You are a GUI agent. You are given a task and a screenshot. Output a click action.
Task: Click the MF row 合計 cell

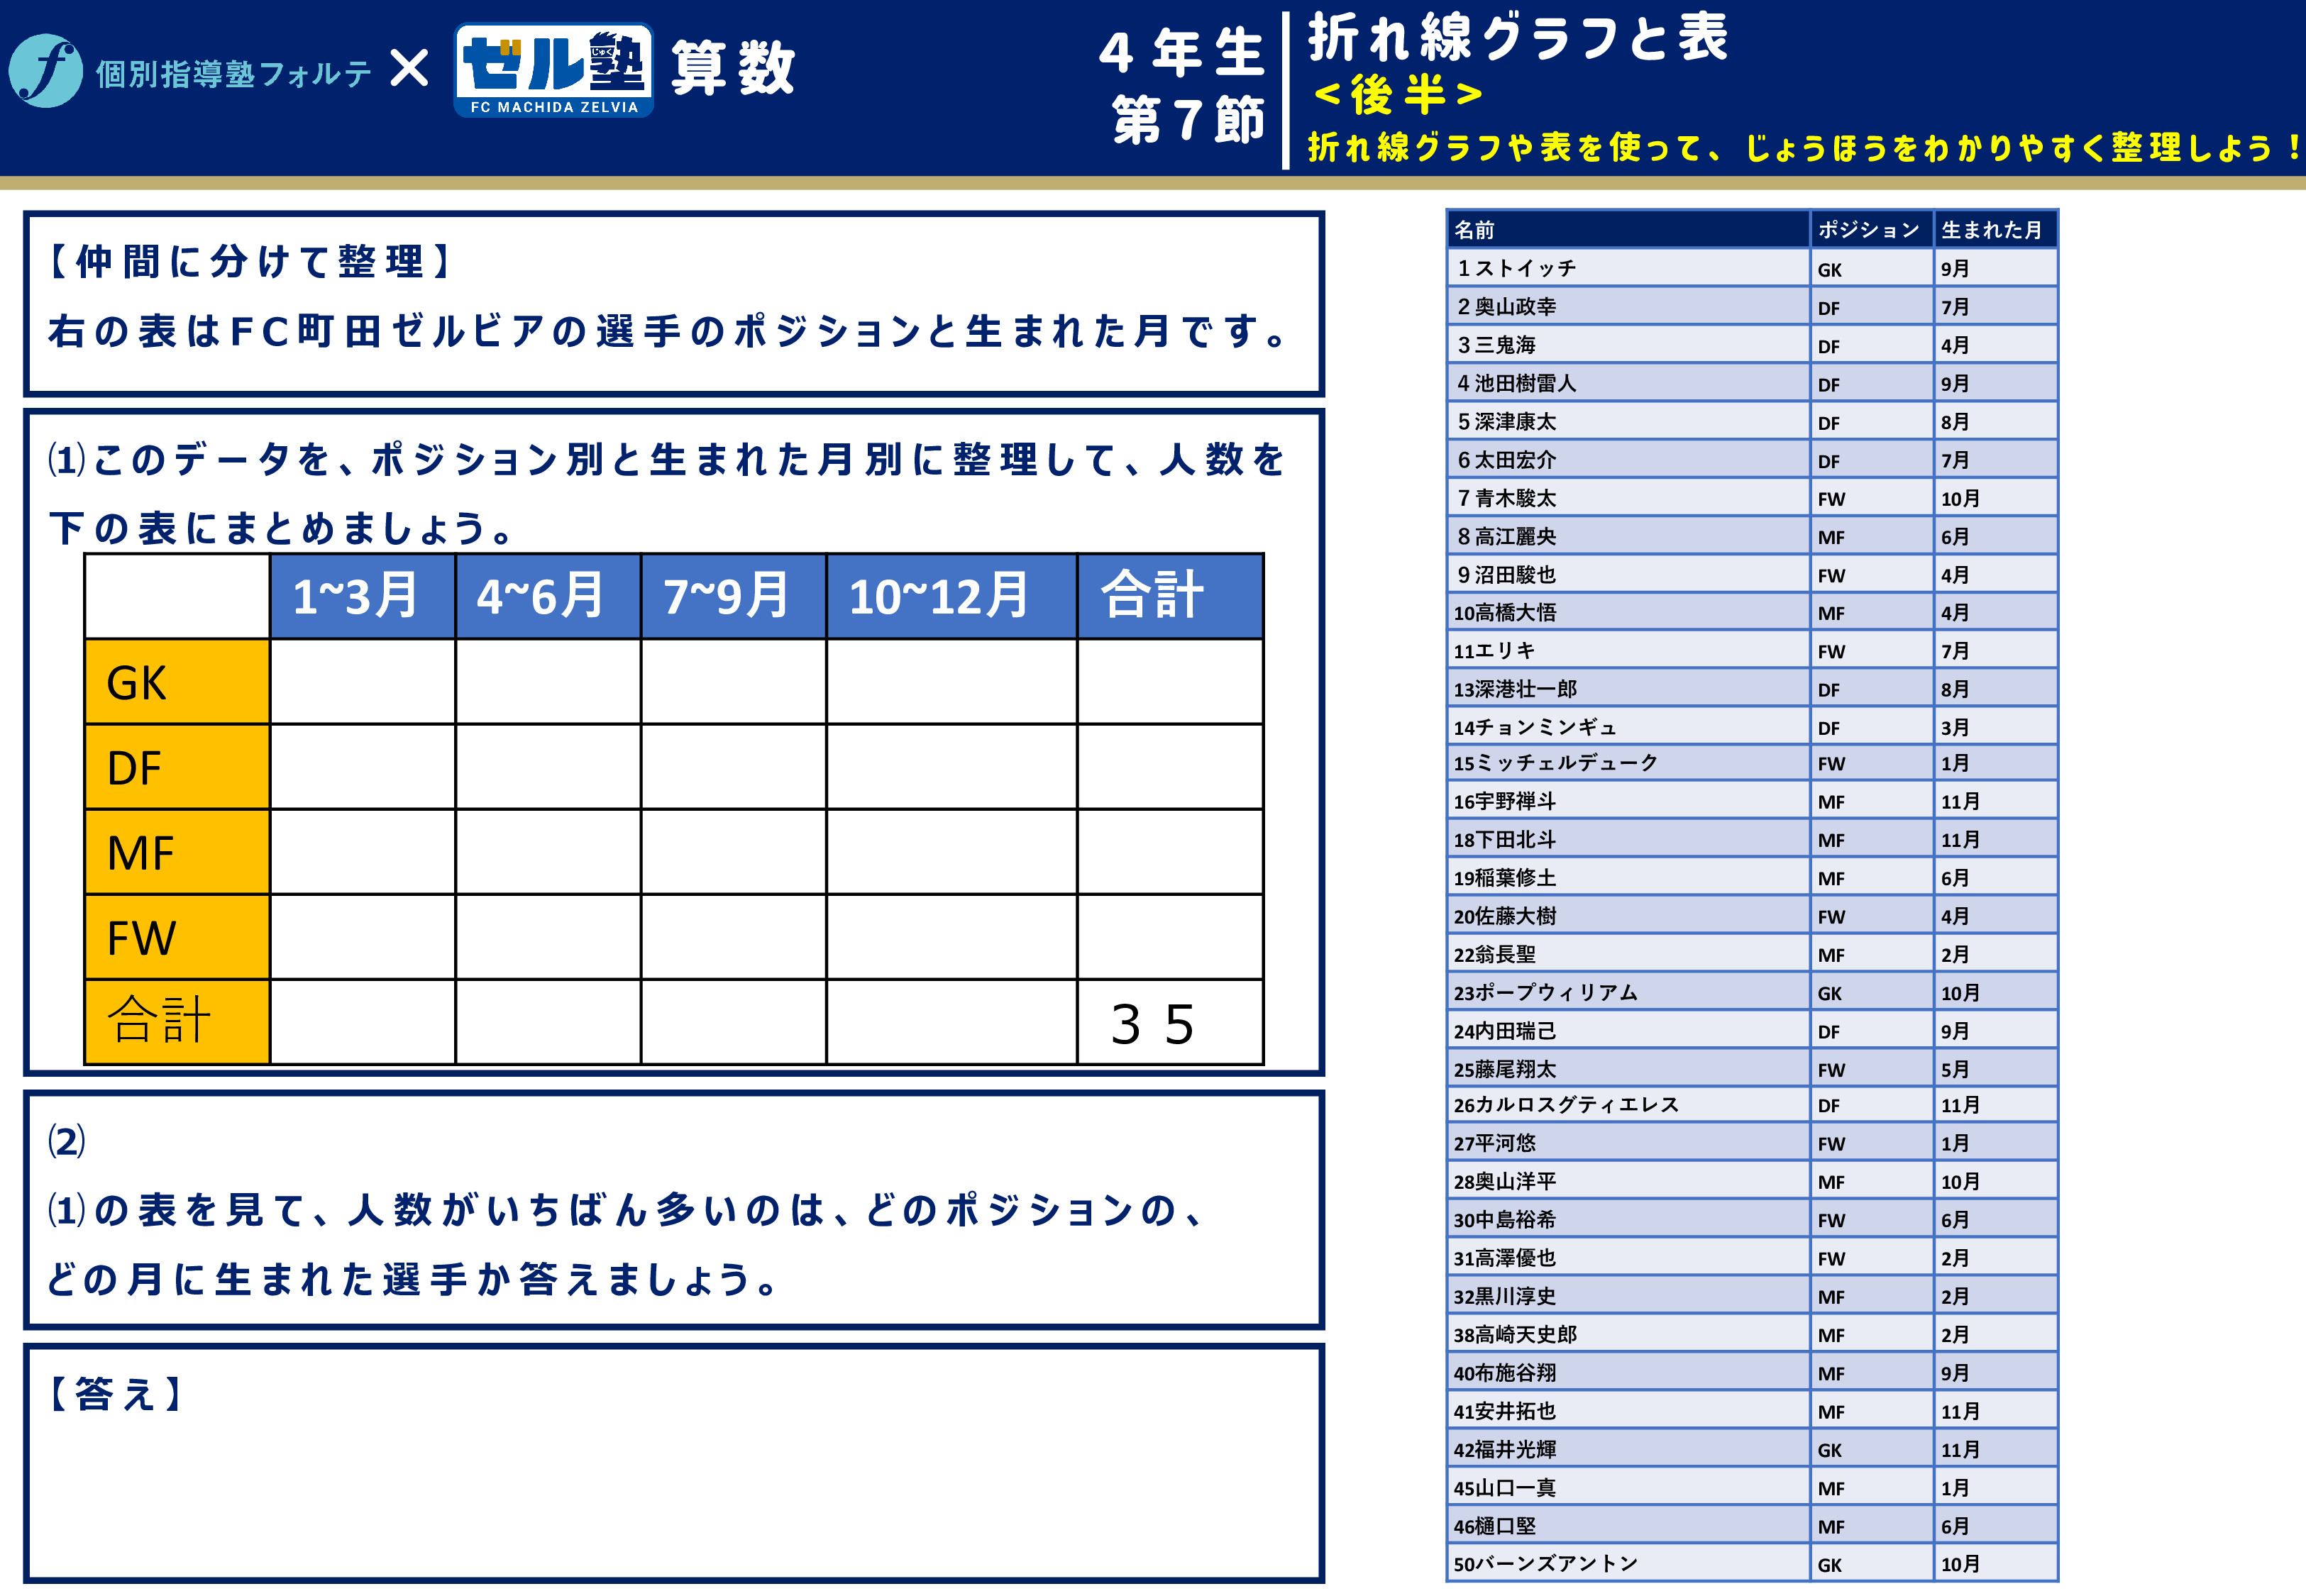[1169, 852]
